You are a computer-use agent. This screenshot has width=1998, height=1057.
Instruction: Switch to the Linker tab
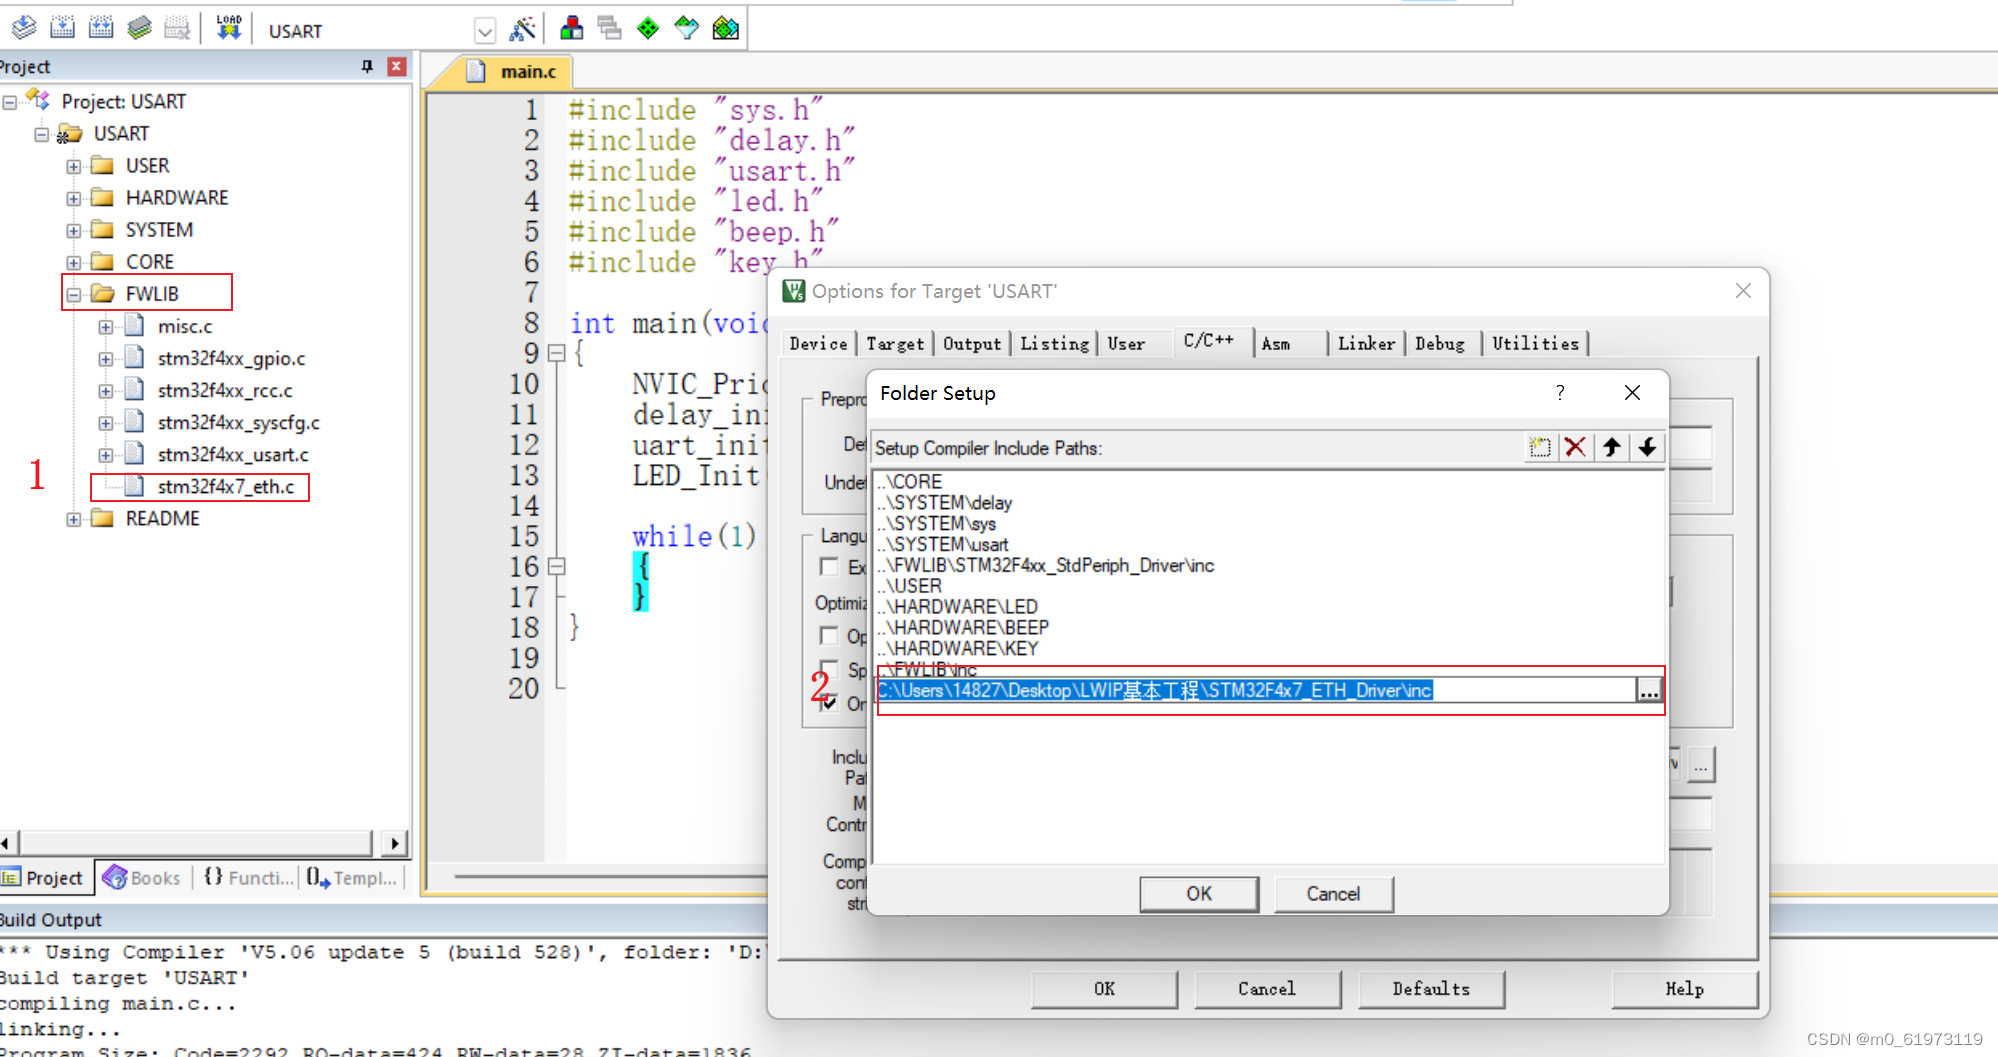[1366, 343]
